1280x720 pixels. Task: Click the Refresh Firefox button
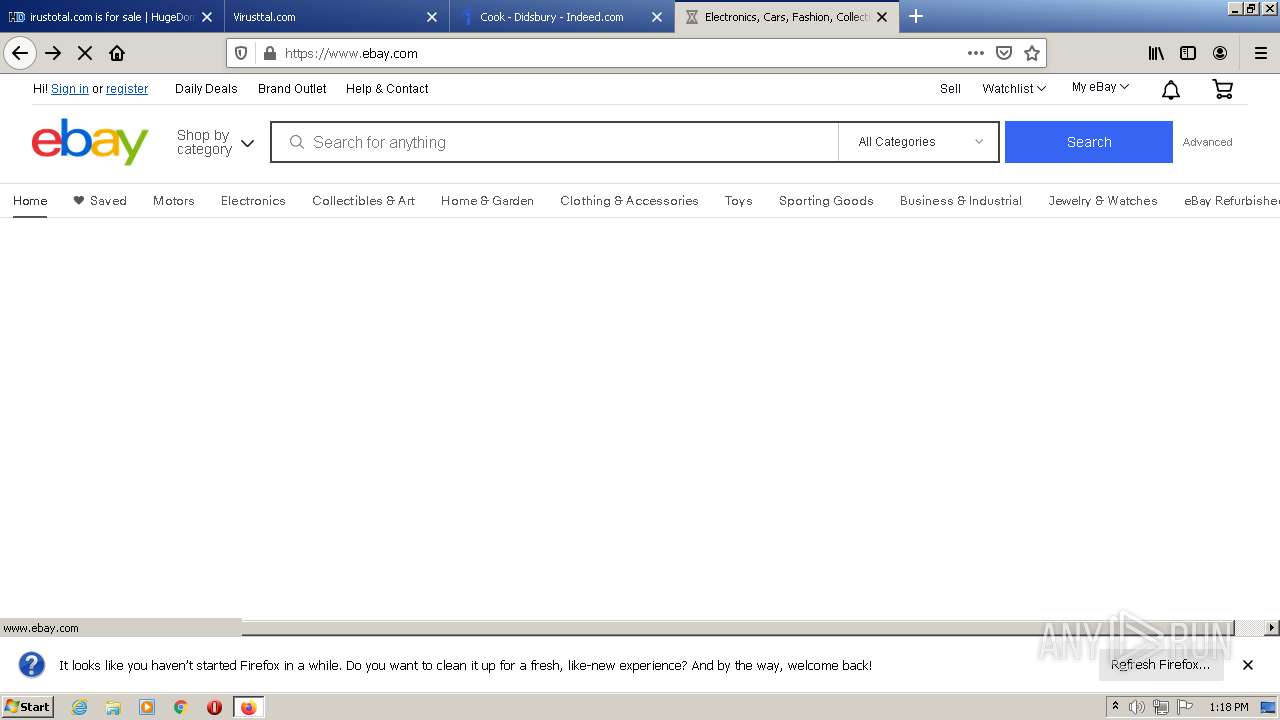(x=1161, y=665)
